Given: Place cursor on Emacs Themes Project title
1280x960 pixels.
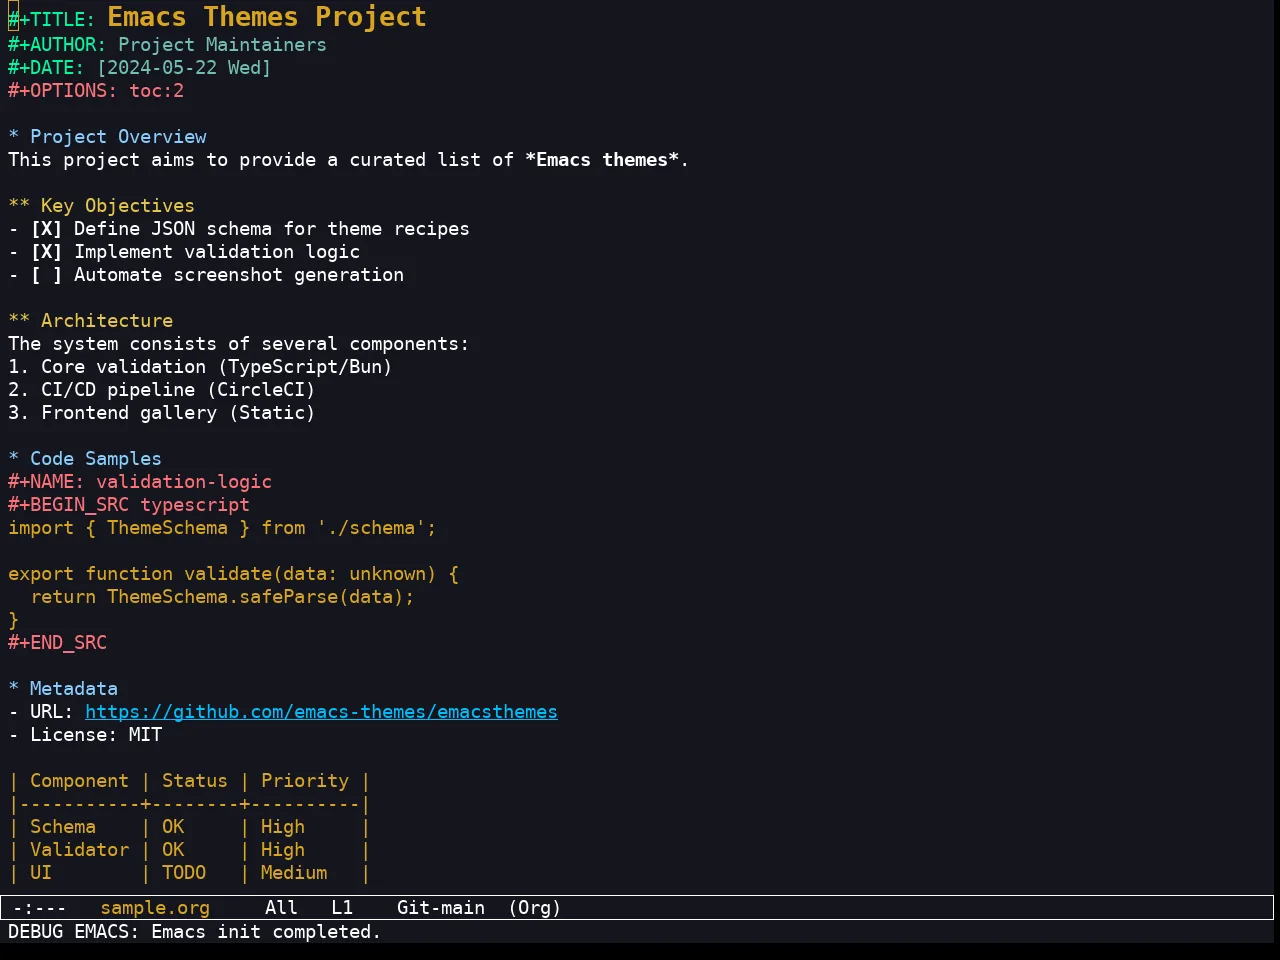Looking at the screenshot, I should pyautogui.click(x=267, y=17).
